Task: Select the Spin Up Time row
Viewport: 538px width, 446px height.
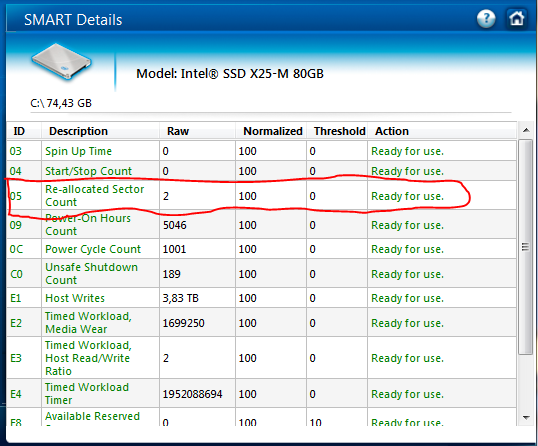Action: tap(261, 151)
